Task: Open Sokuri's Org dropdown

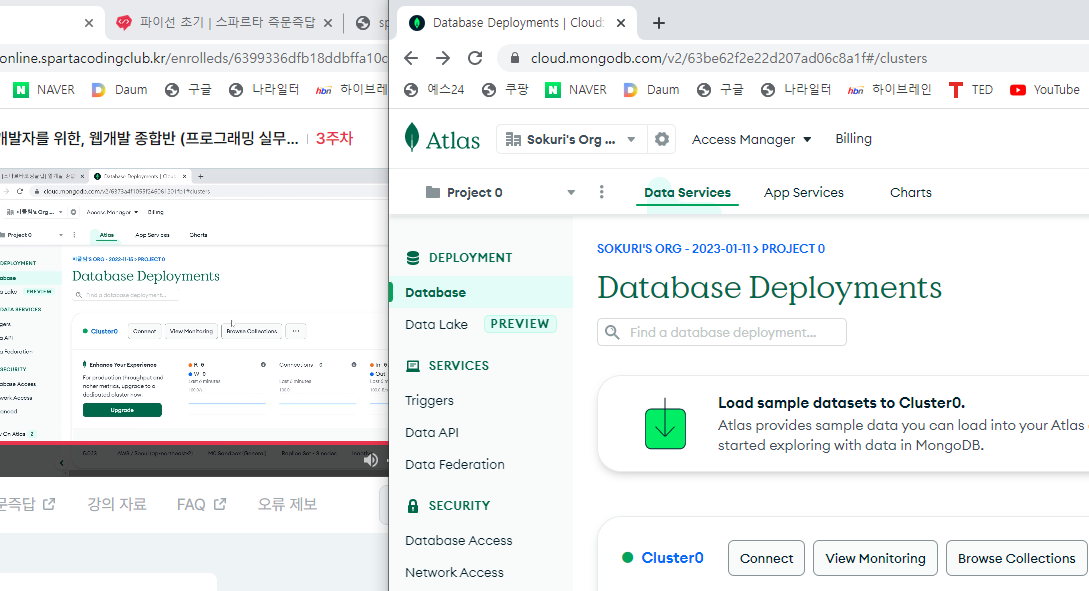Action: (571, 139)
